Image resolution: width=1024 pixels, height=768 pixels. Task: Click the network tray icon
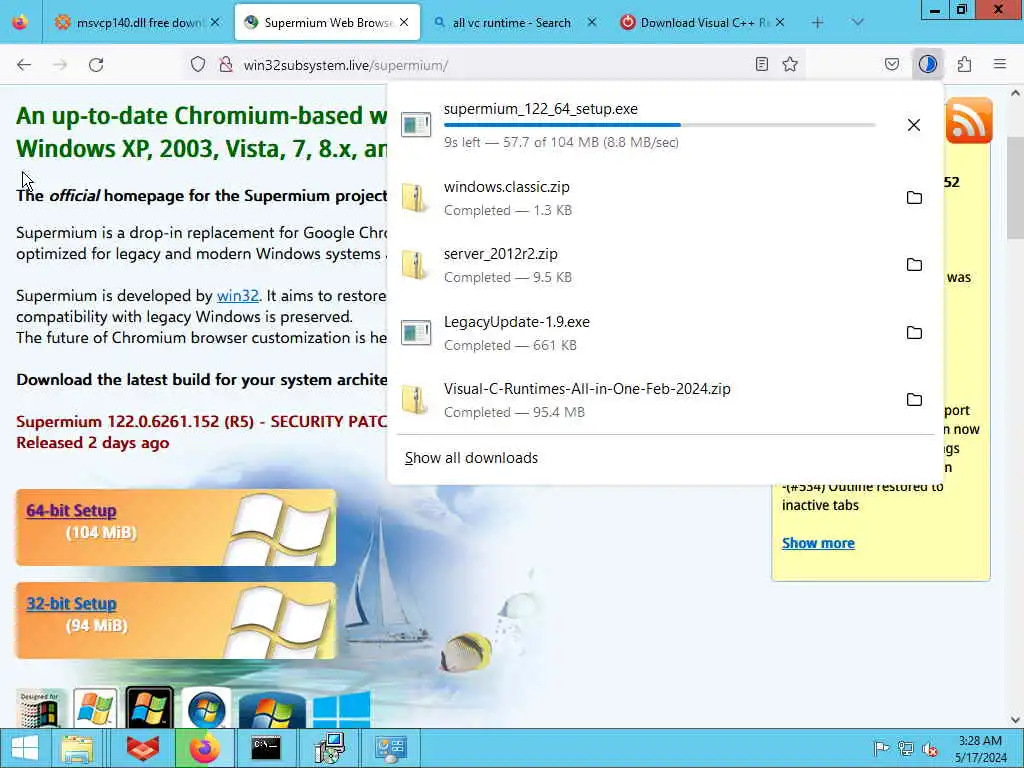(906, 748)
